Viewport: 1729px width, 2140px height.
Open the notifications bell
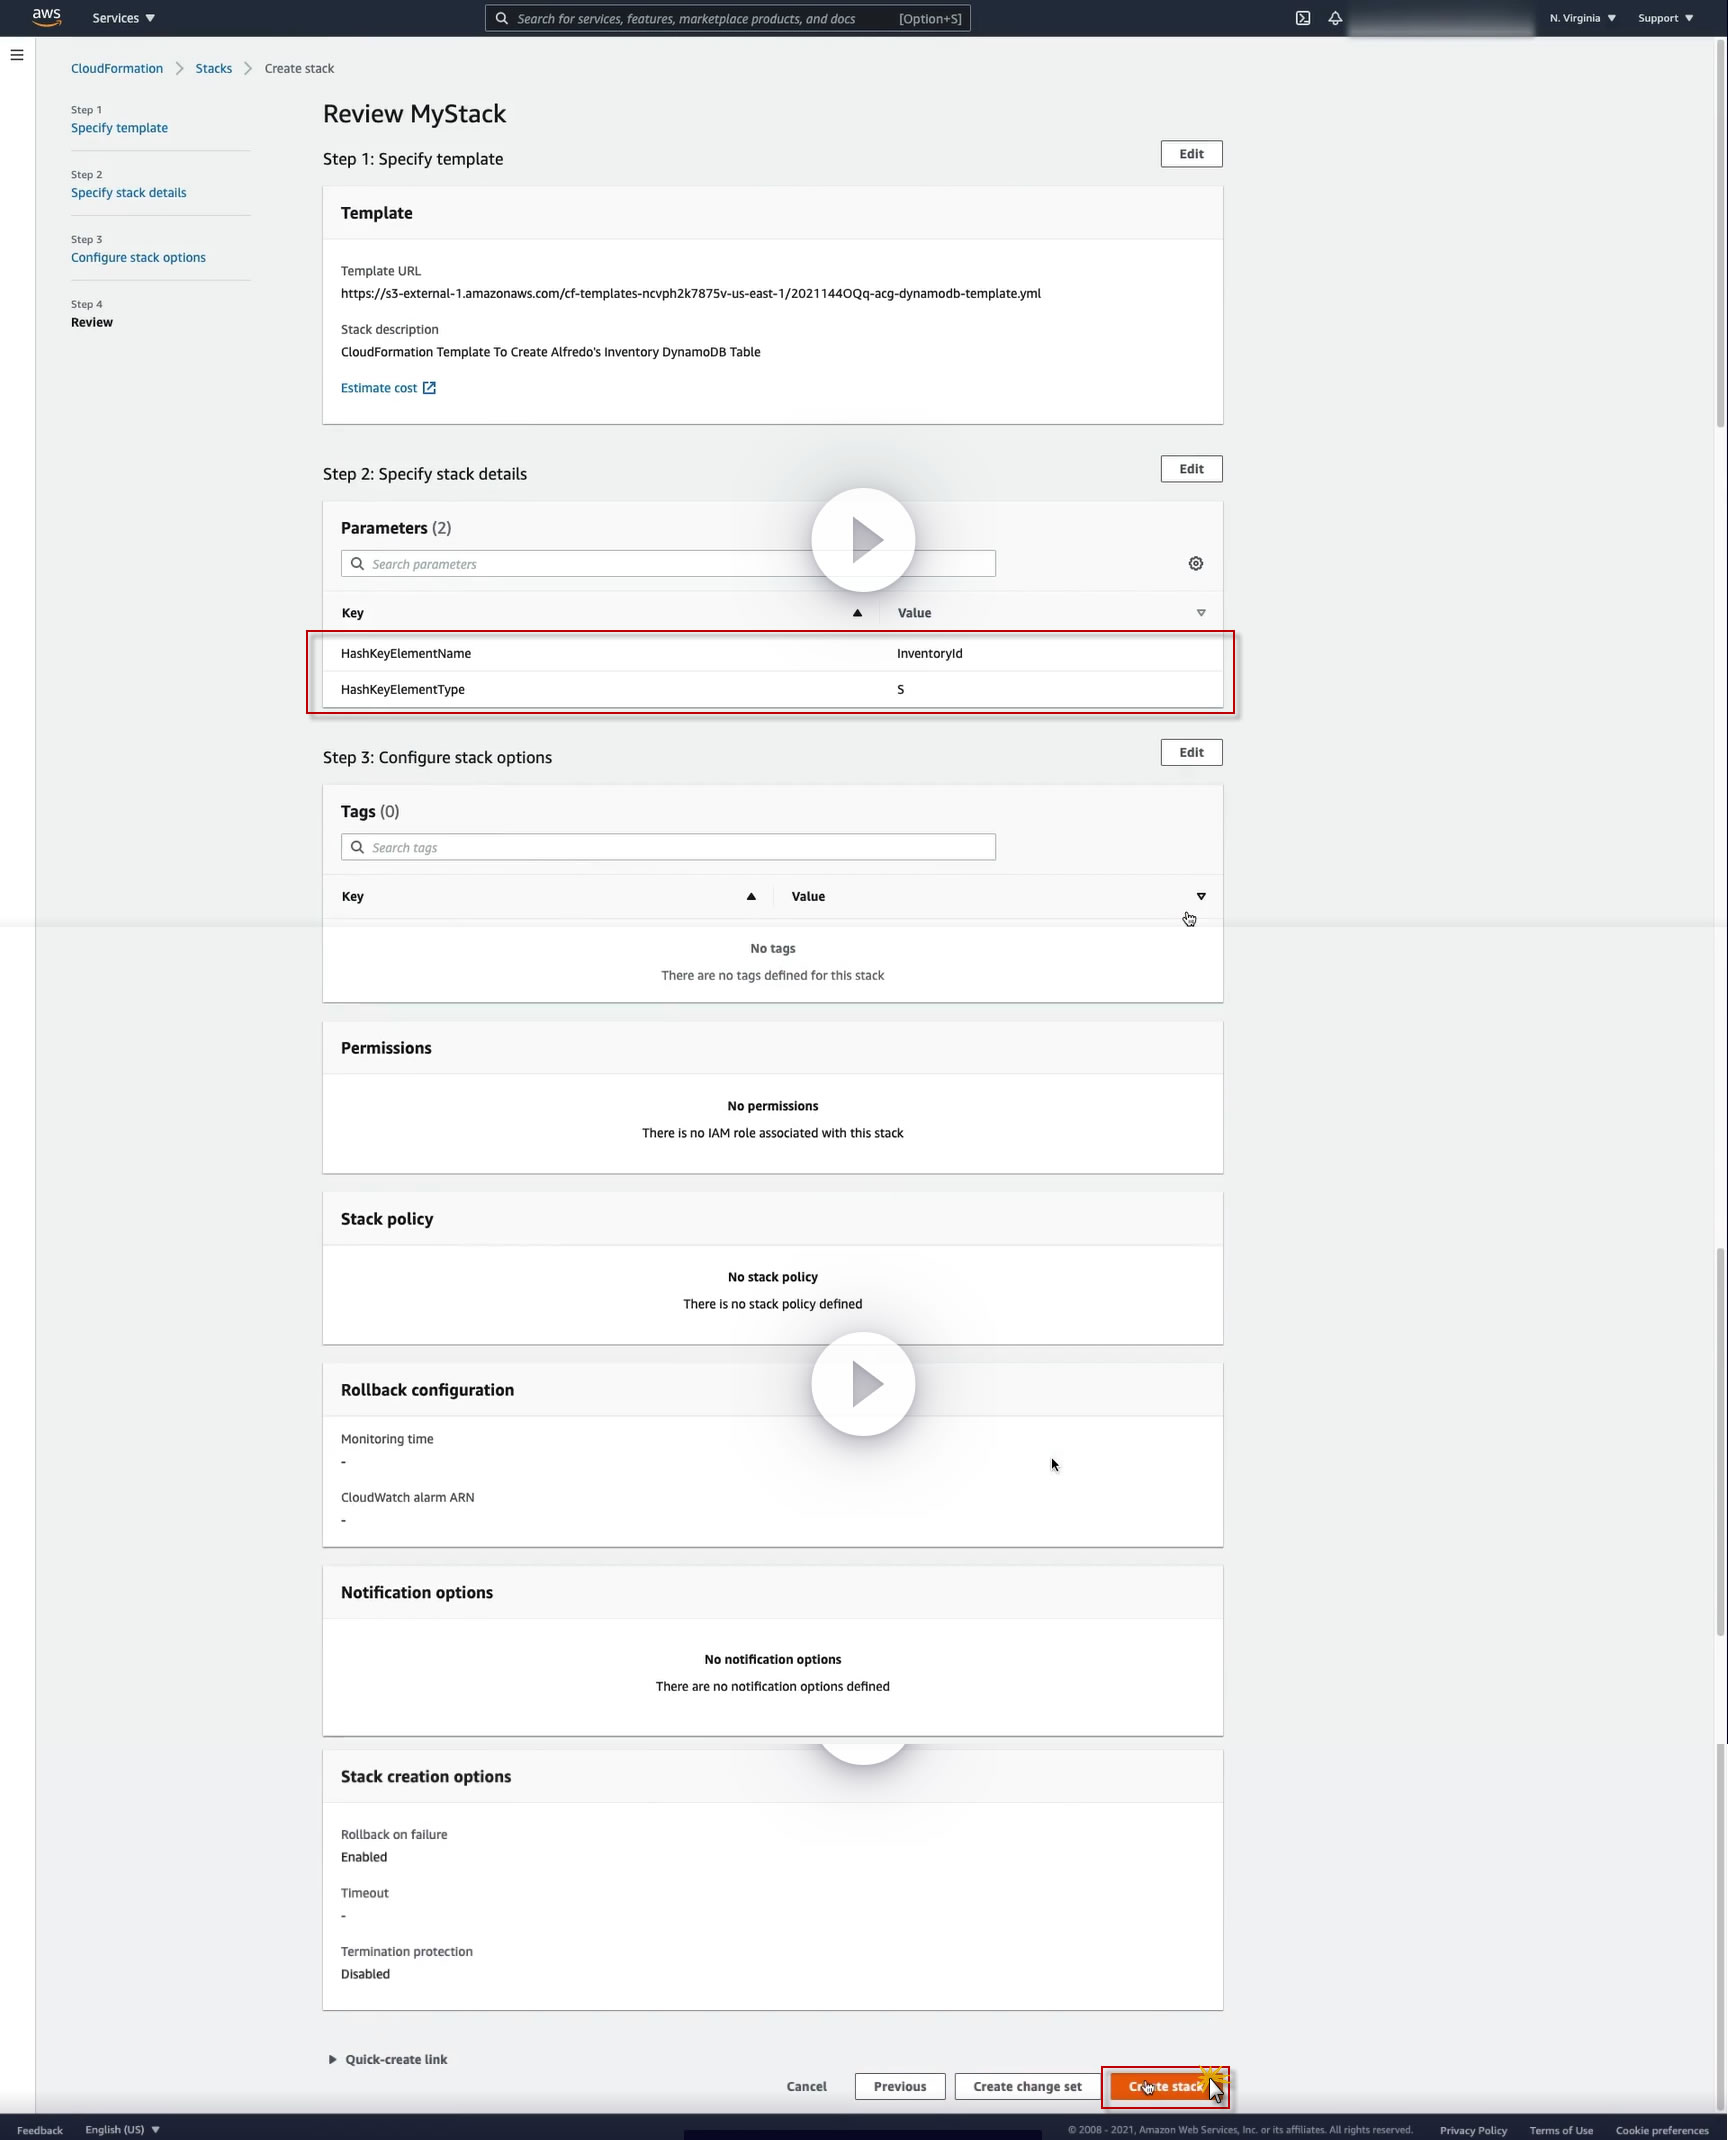[x=1335, y=18]
